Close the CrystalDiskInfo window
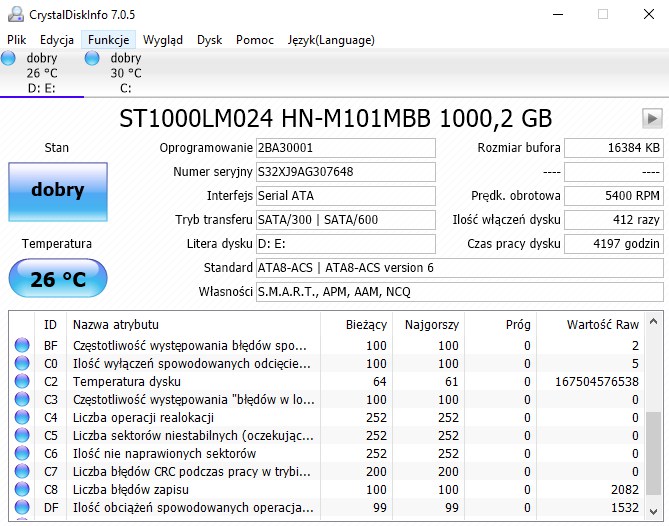This screenshot has height=526, width=669. tap(649, 14)
